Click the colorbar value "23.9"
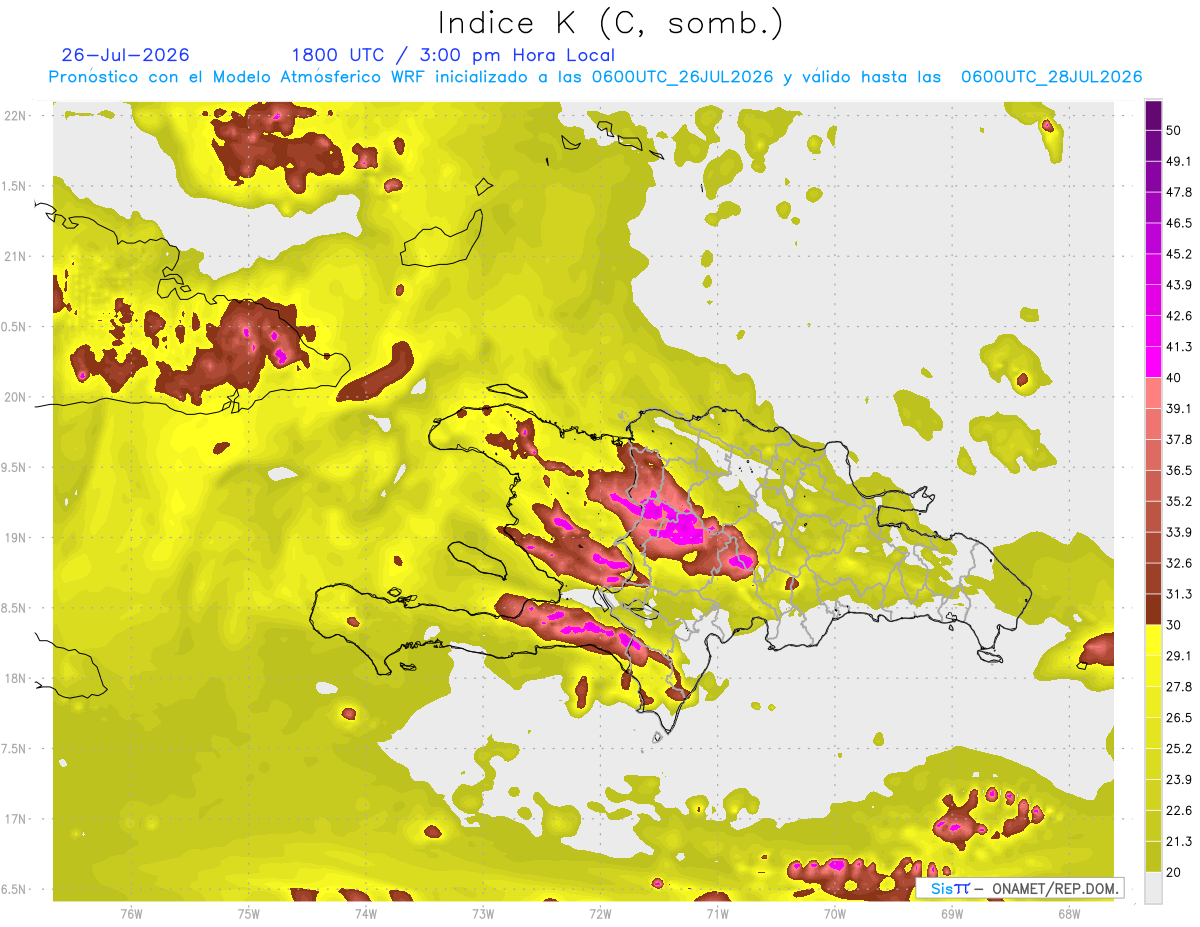1200x927 pixels. coord(1179,780)
